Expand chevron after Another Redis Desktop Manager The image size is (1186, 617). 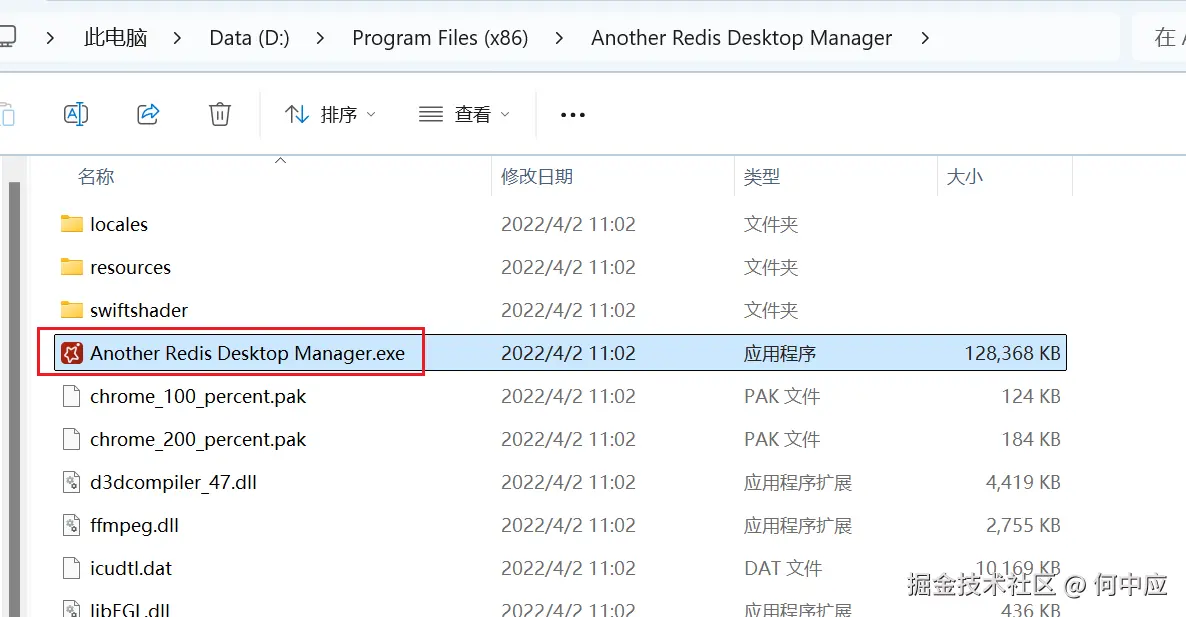click(925, 38)
